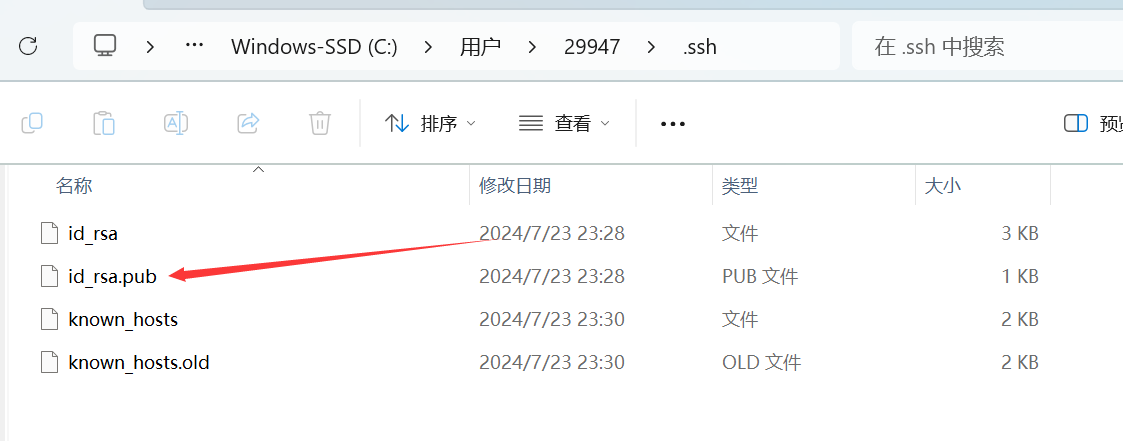
Task: Click the Share icon in toolbar
Action: pos(248,123)
